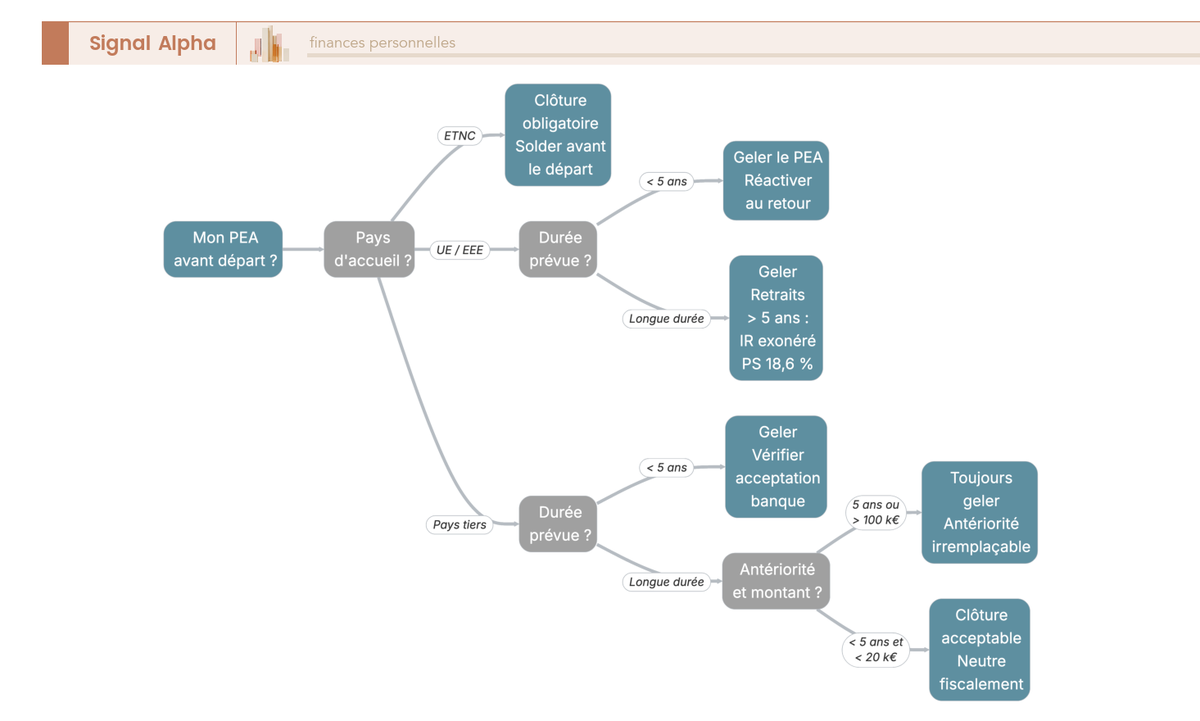Select the IR exonéré PS 18,6 % node
1200x721 pixels.
(x=776, y=318)
